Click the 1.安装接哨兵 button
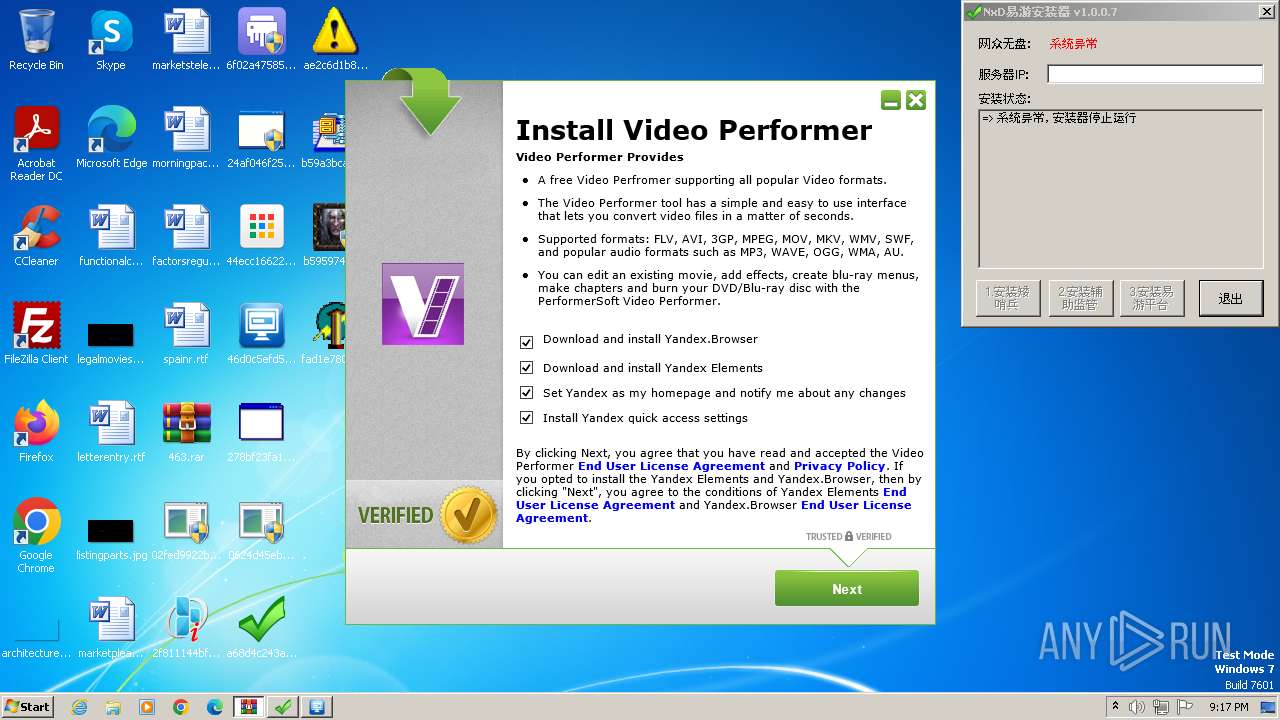 (x=1008, y=298)
